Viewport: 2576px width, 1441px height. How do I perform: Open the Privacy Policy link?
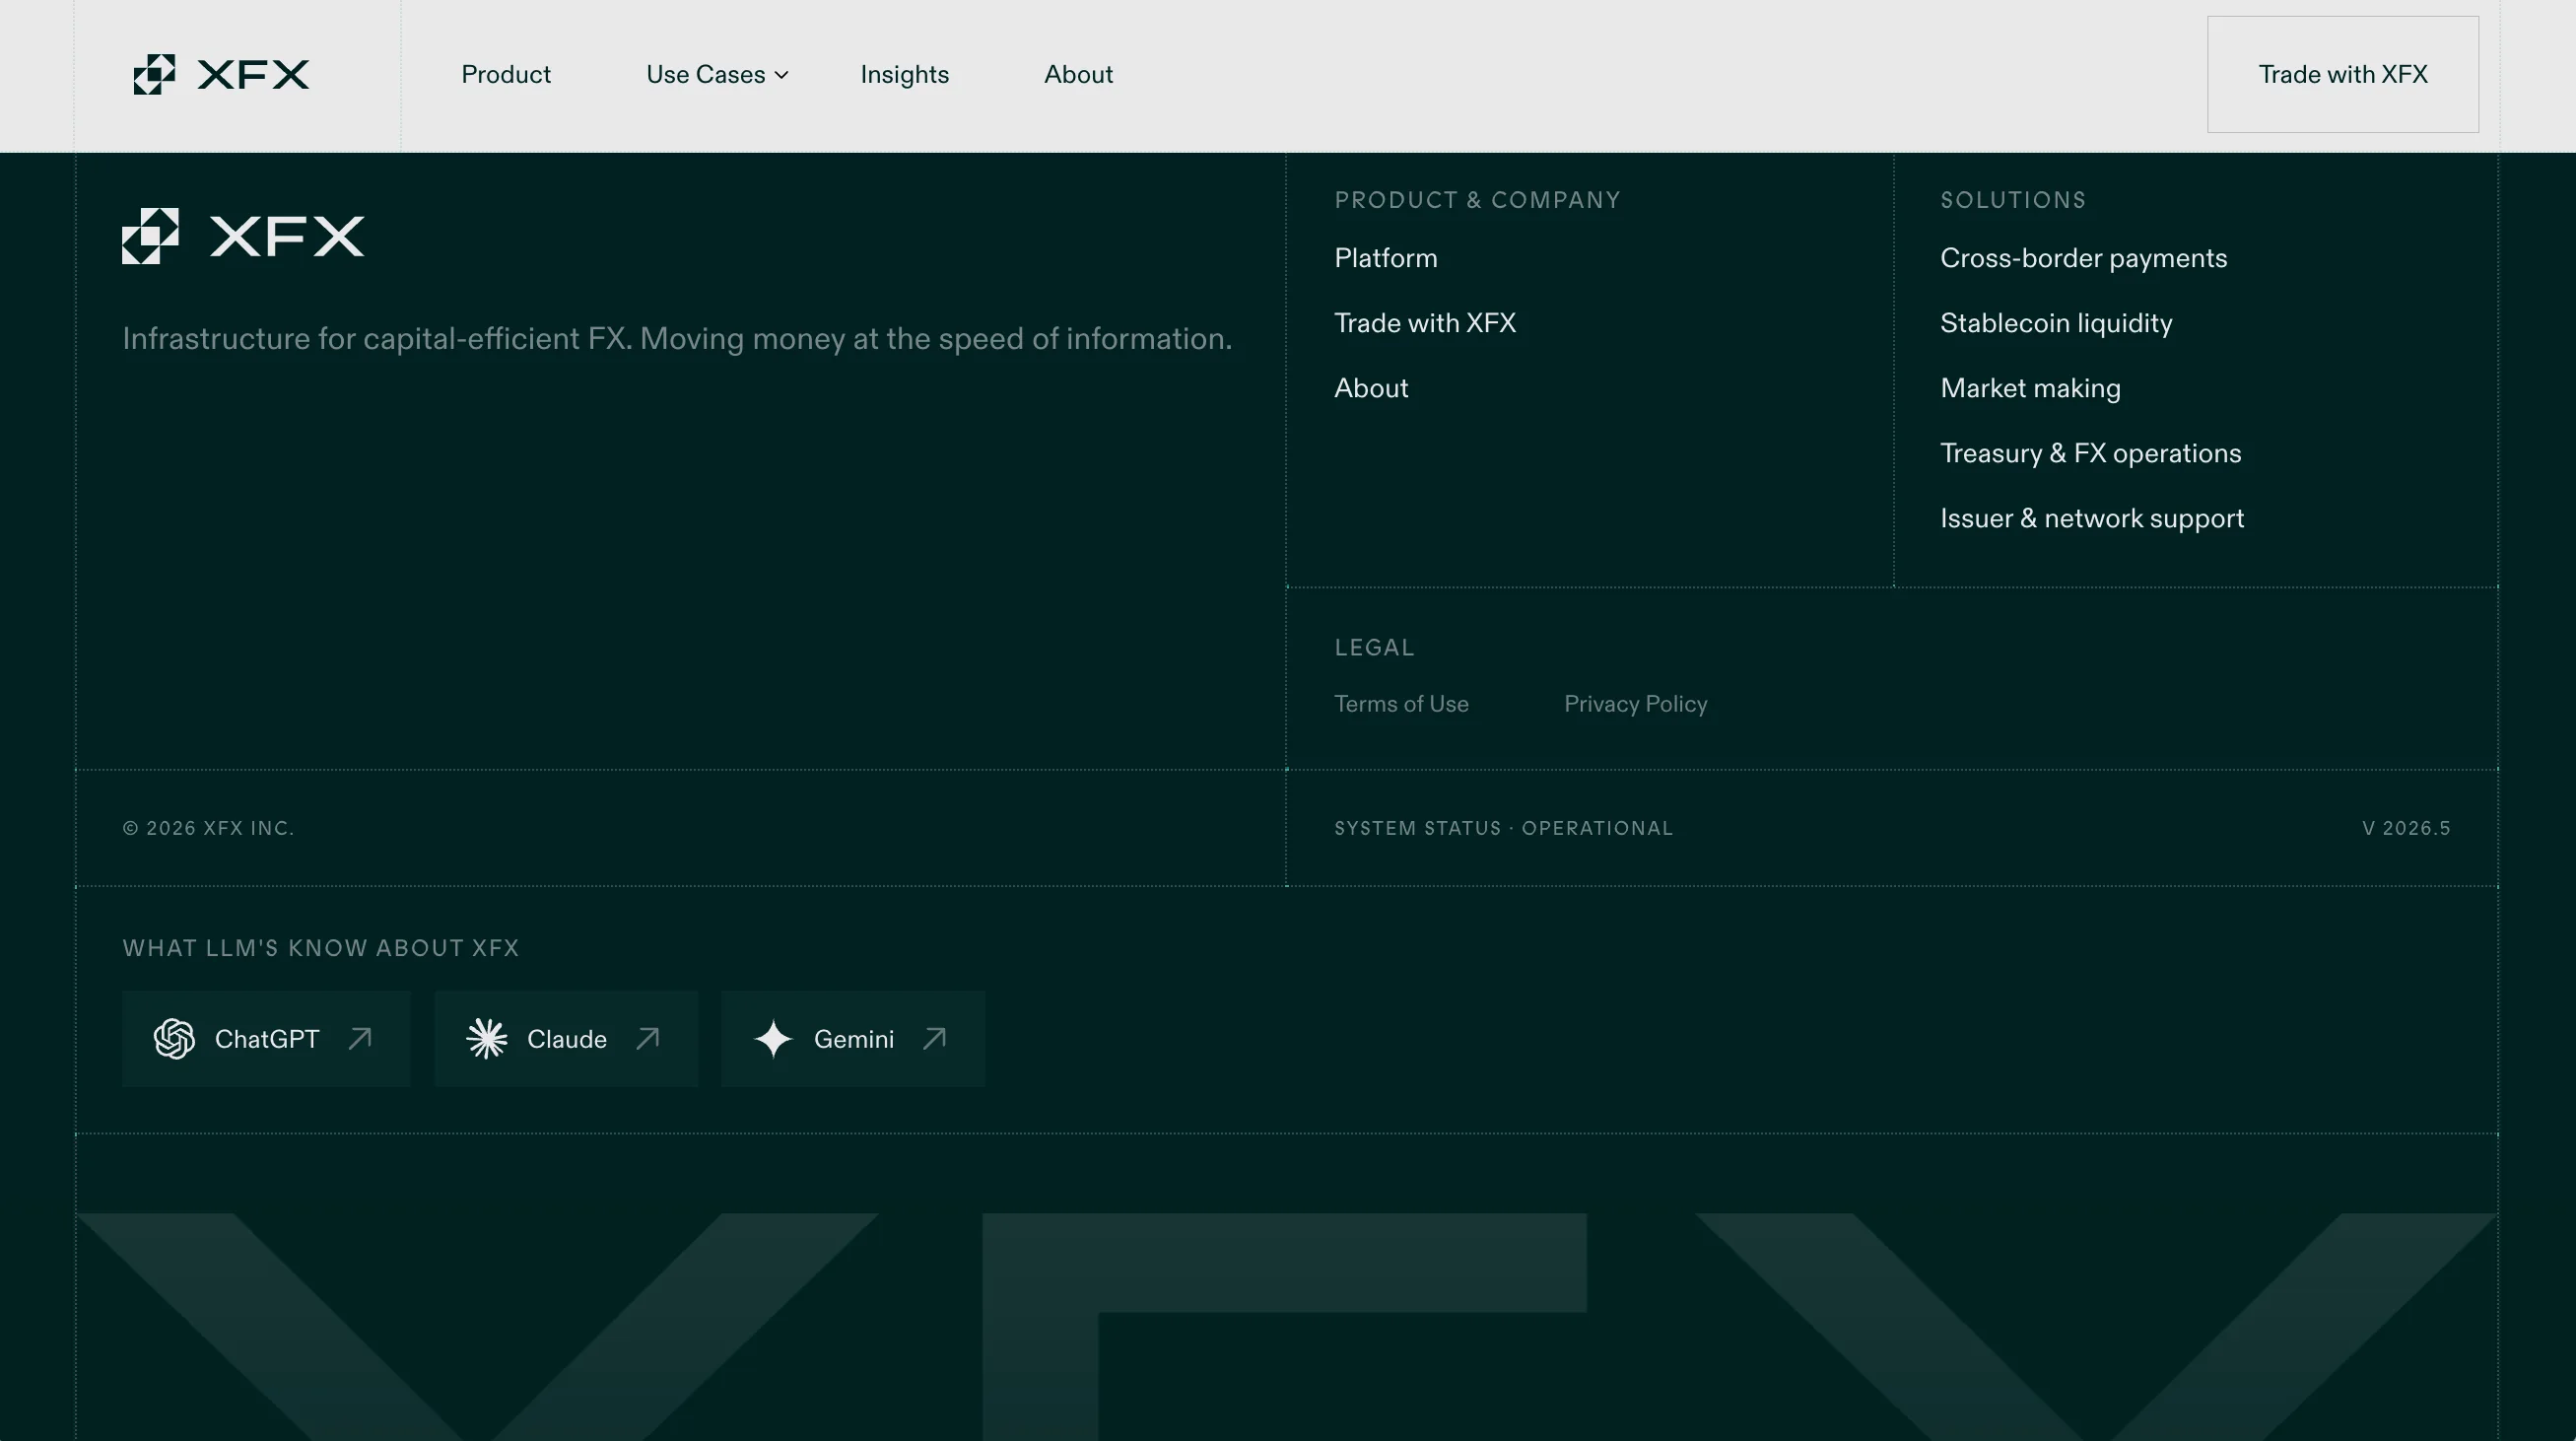(x=1636, y=704)
